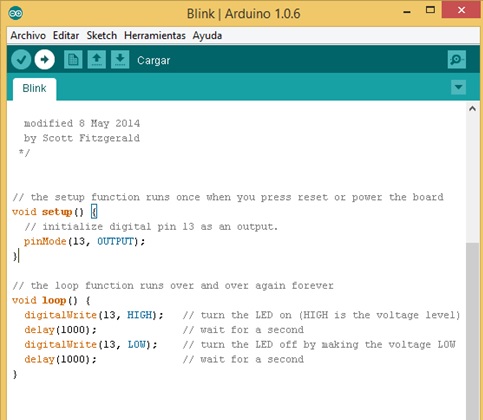Open the Archivo menu
The height and width of the screenshot is (420, 483).
pos(28,35)
